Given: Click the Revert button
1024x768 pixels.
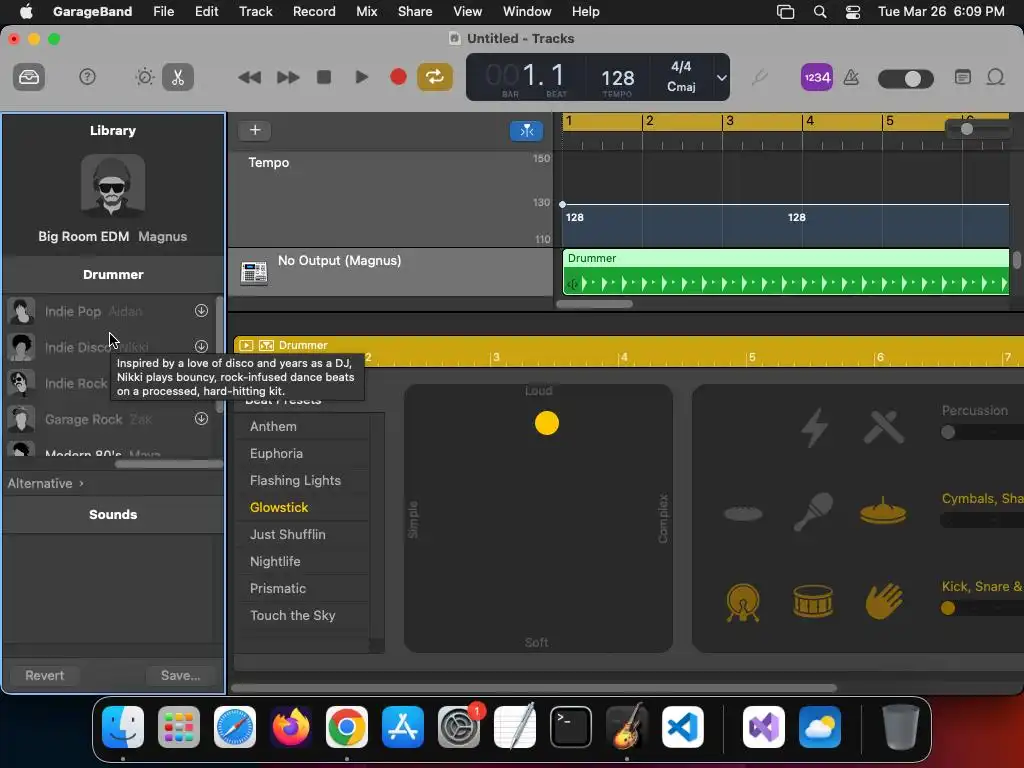Looking at the screenshot, I should pos(44,675).
